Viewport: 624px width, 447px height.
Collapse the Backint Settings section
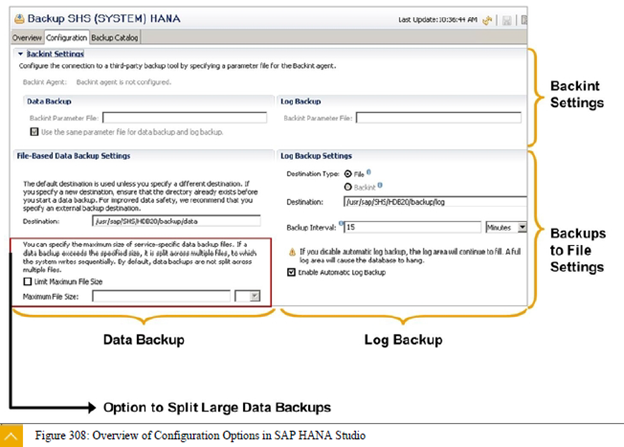click(21, 54)
